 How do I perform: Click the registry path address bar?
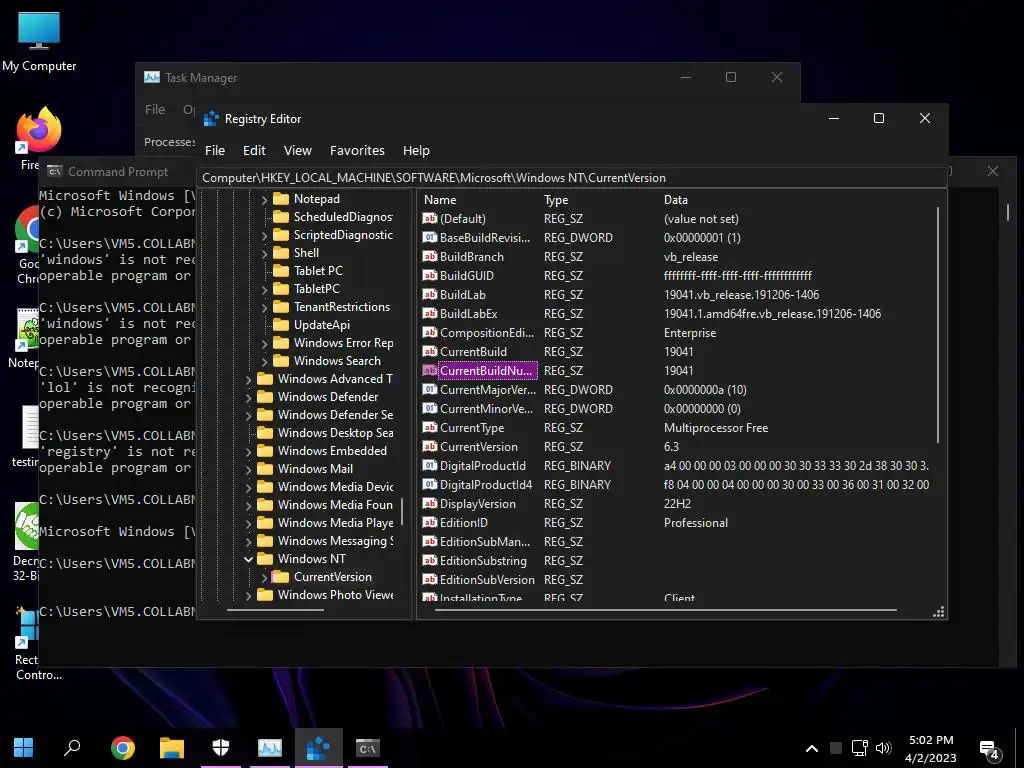571,178
